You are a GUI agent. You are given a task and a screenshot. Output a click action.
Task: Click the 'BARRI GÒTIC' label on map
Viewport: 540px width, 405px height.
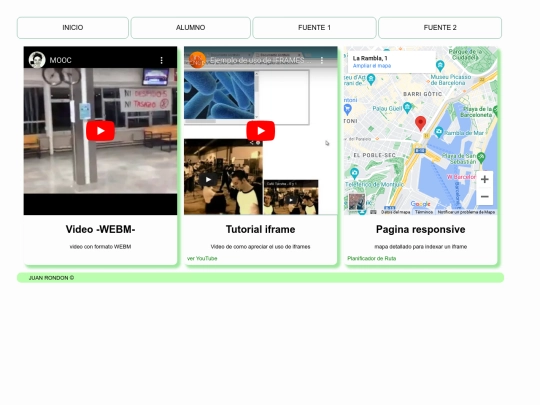point(422,94)
